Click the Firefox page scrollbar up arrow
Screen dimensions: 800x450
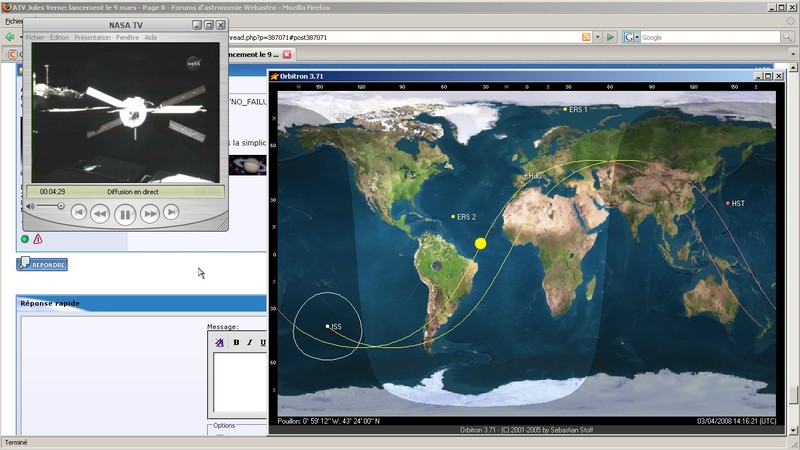point(793,67)
